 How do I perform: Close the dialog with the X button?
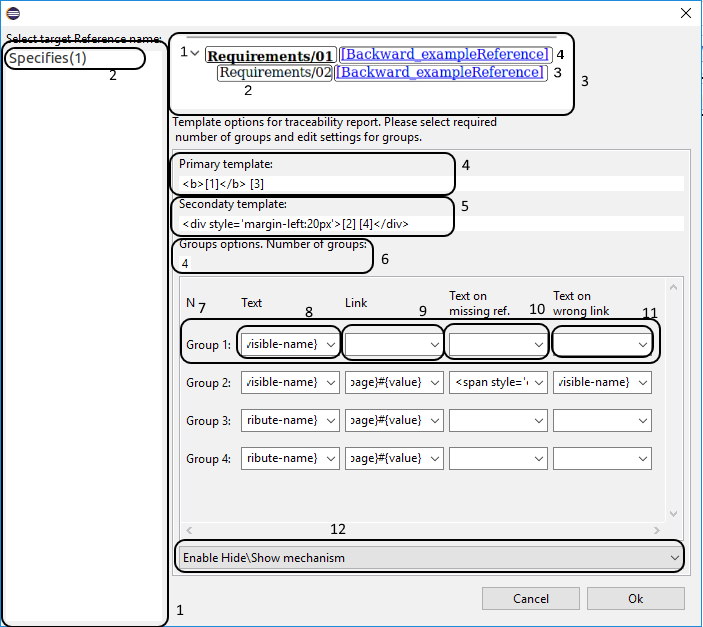[x=686, y=13]
